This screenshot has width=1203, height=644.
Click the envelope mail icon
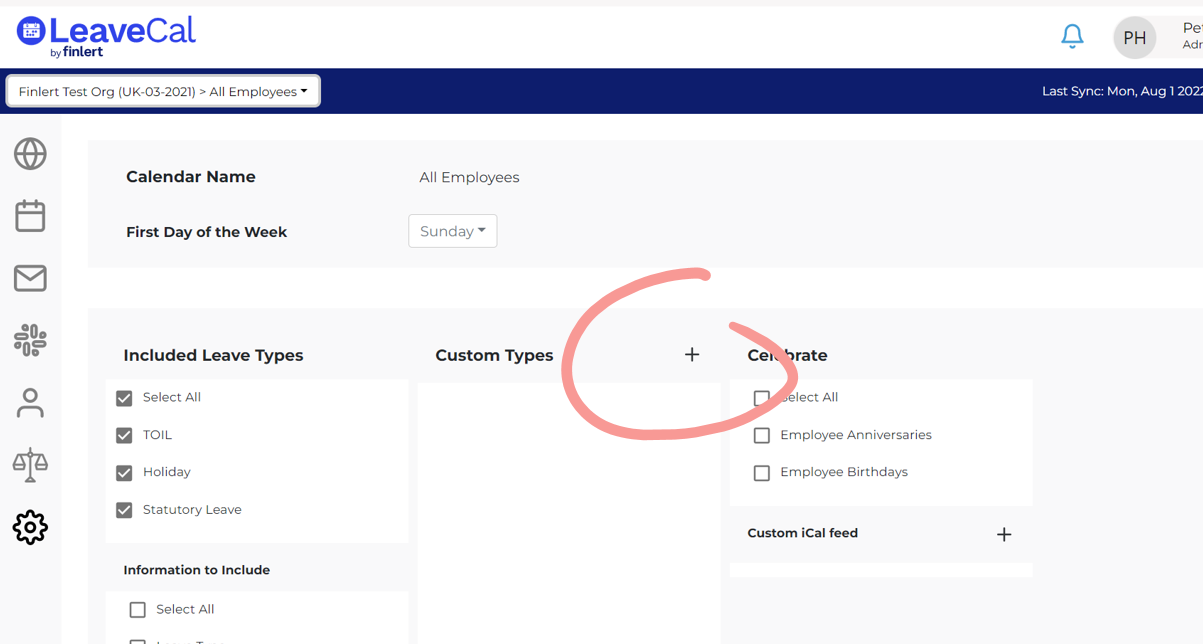click(30, 278)
